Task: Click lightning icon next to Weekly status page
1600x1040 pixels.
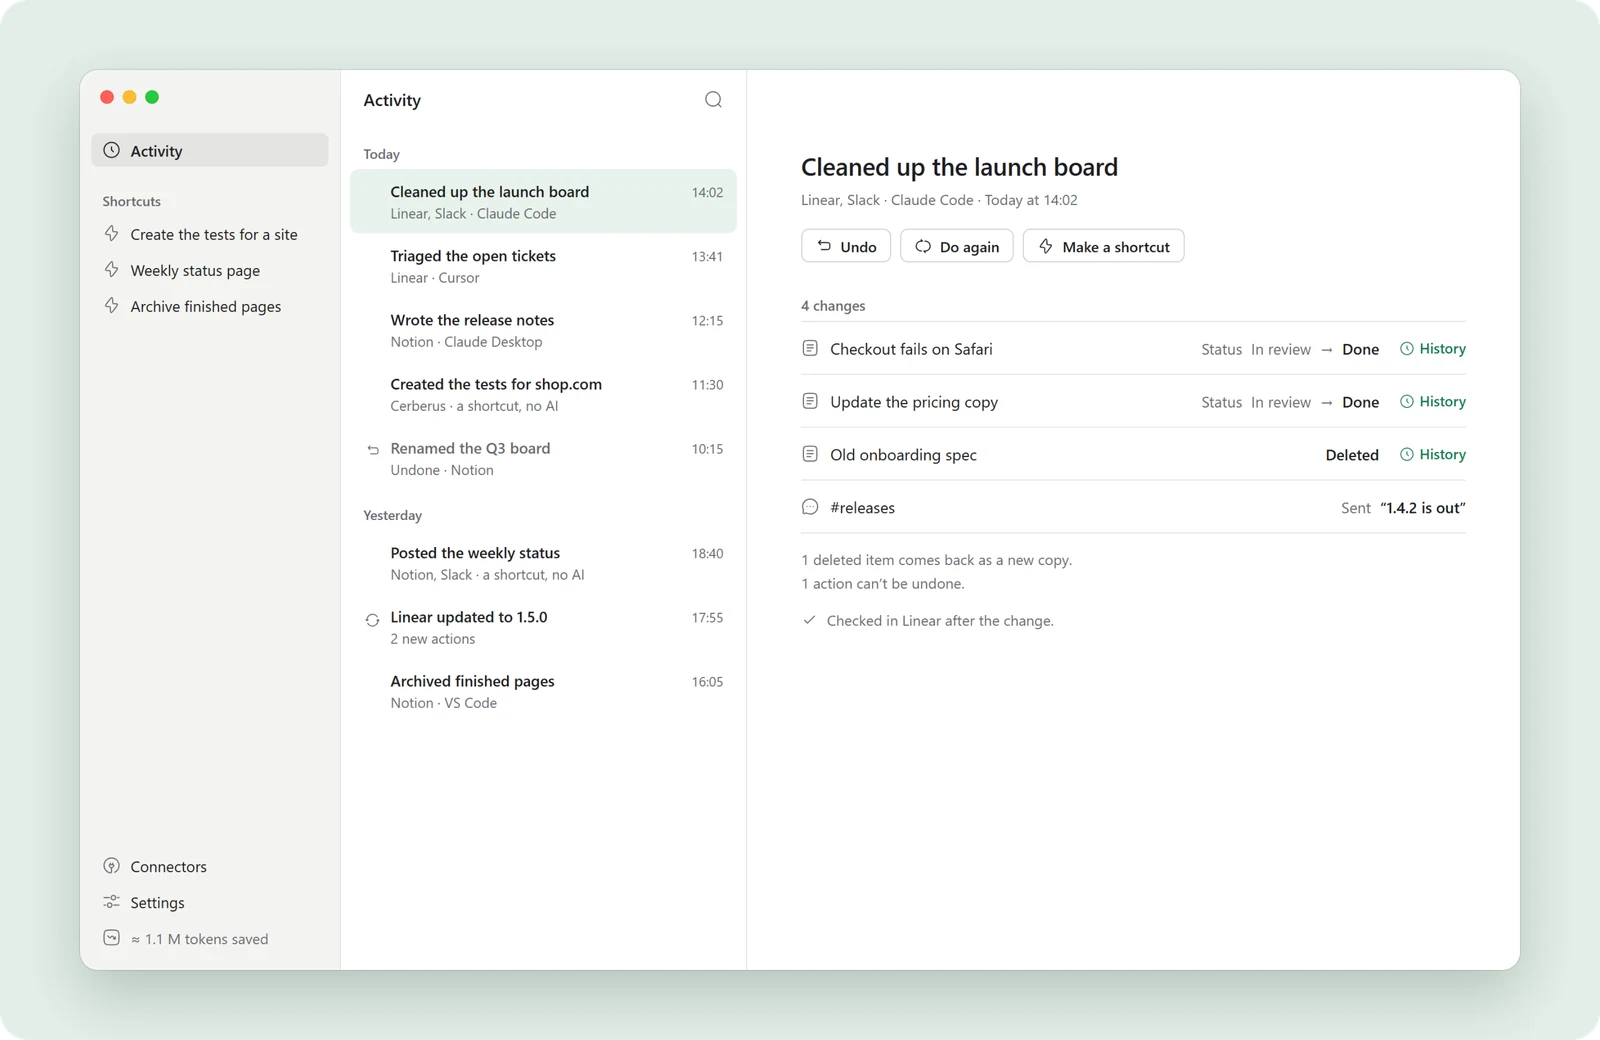Action: (112, 270)
